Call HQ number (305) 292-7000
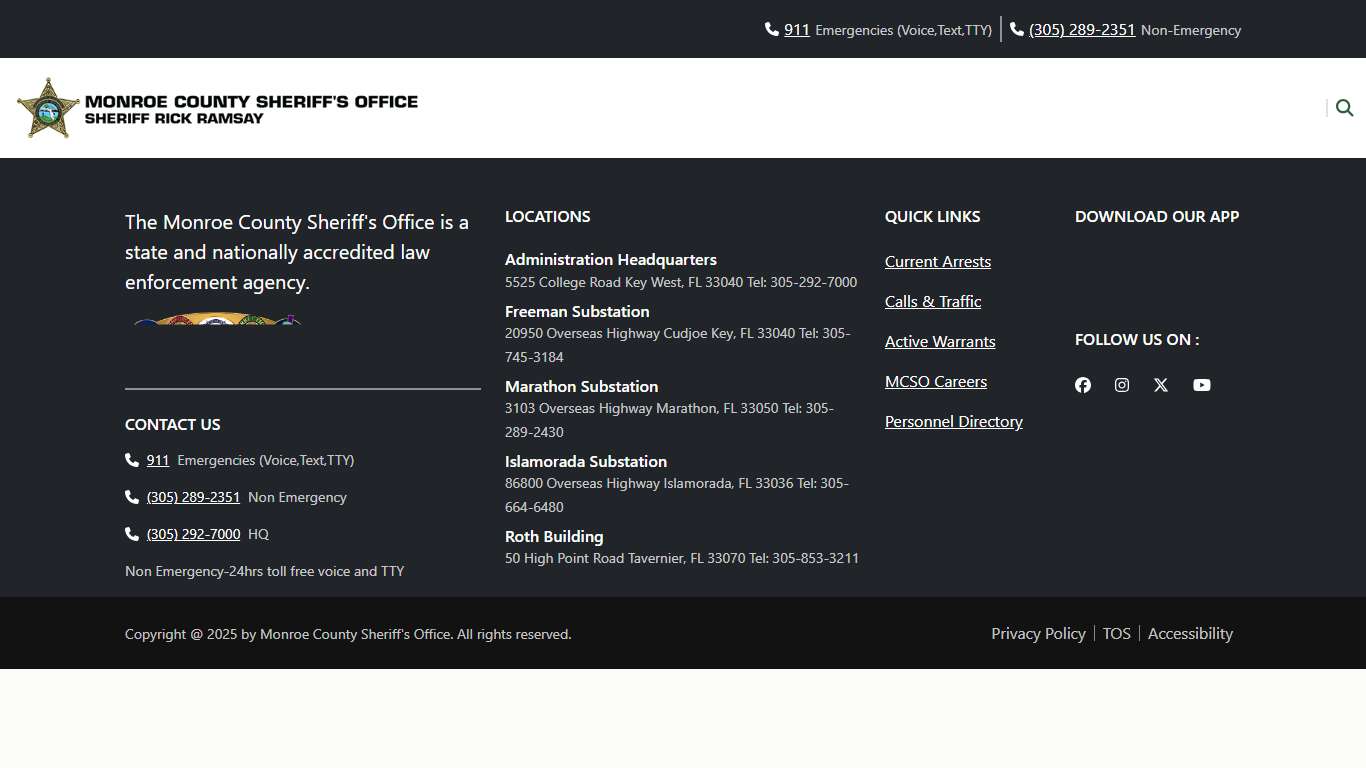Image resolution: width=1366 pixels, height=768 pixels. coord(193,535)
